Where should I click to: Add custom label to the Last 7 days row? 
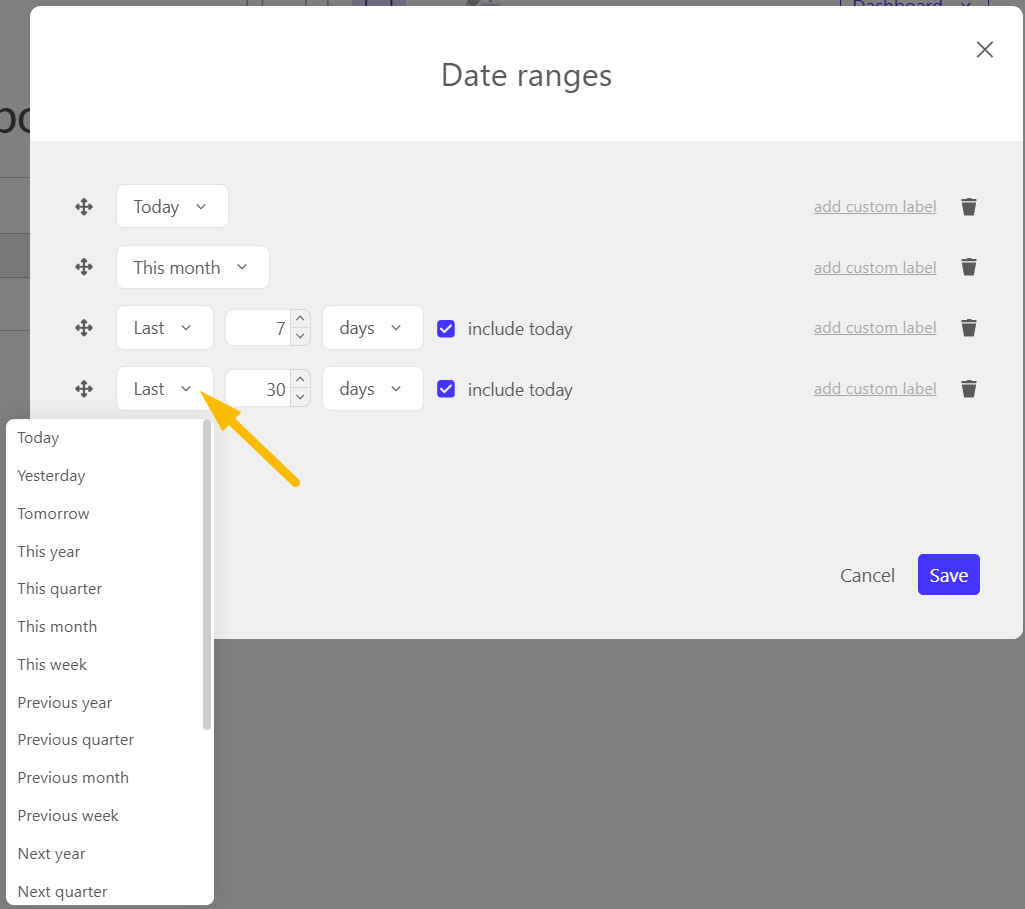coord(875,327)
